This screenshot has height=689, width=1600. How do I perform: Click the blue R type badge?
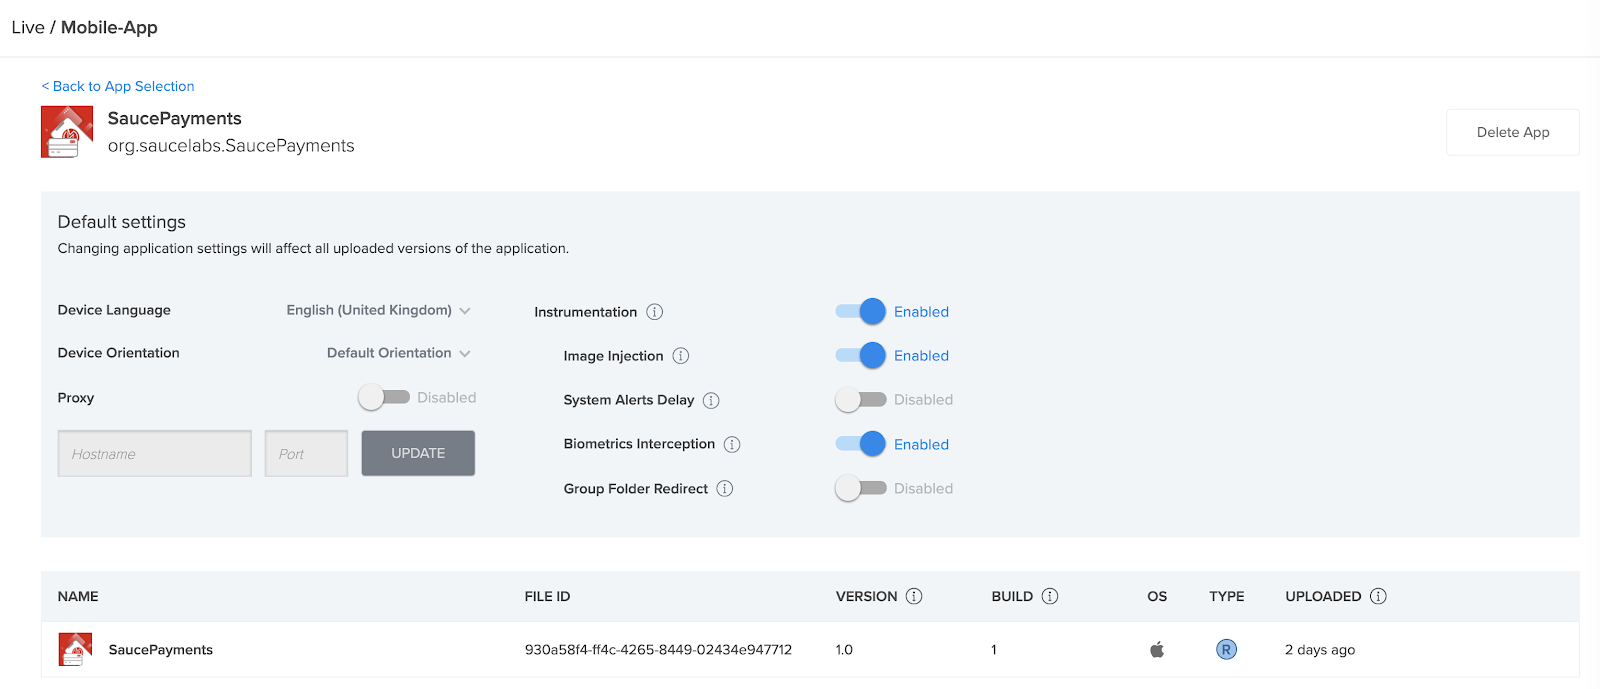[x=1226, y=650]
